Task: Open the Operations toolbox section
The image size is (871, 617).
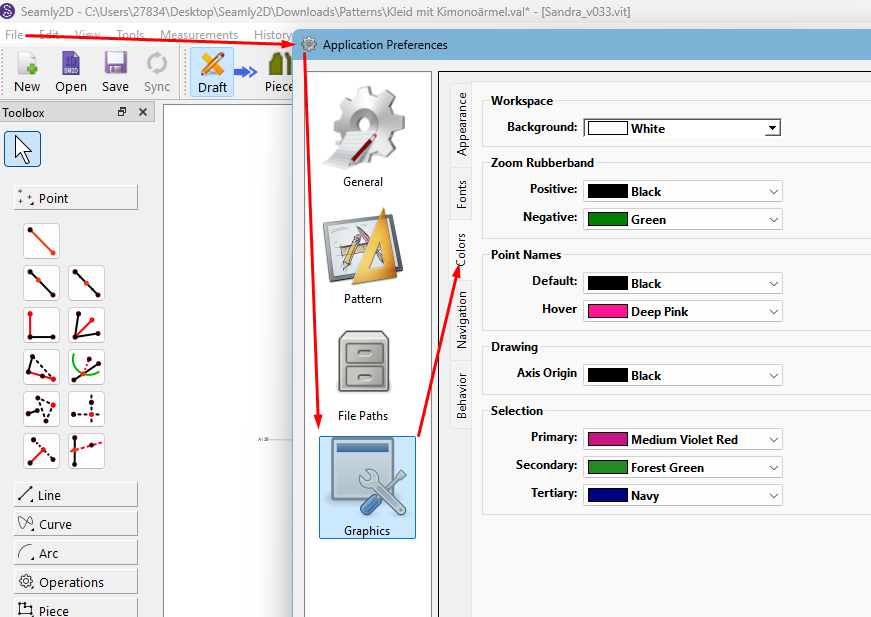Action: [76, 582]
